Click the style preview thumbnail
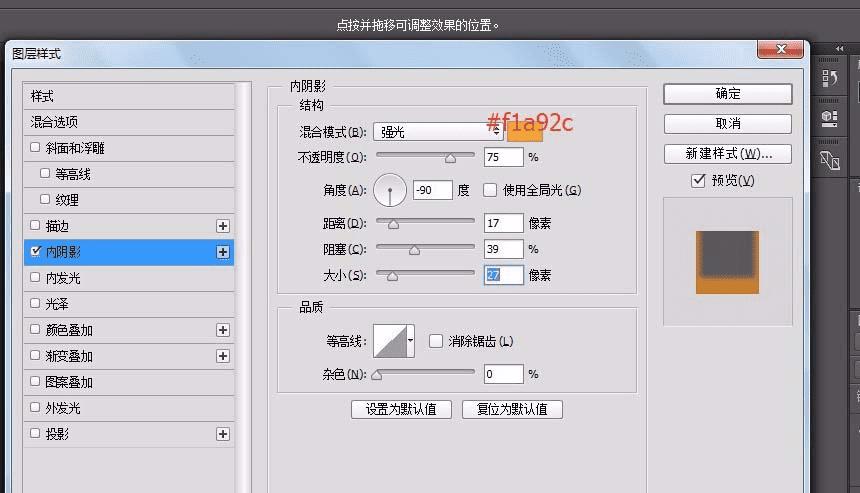Viewport: 860px width, 493px height. (x=727, y=262)
